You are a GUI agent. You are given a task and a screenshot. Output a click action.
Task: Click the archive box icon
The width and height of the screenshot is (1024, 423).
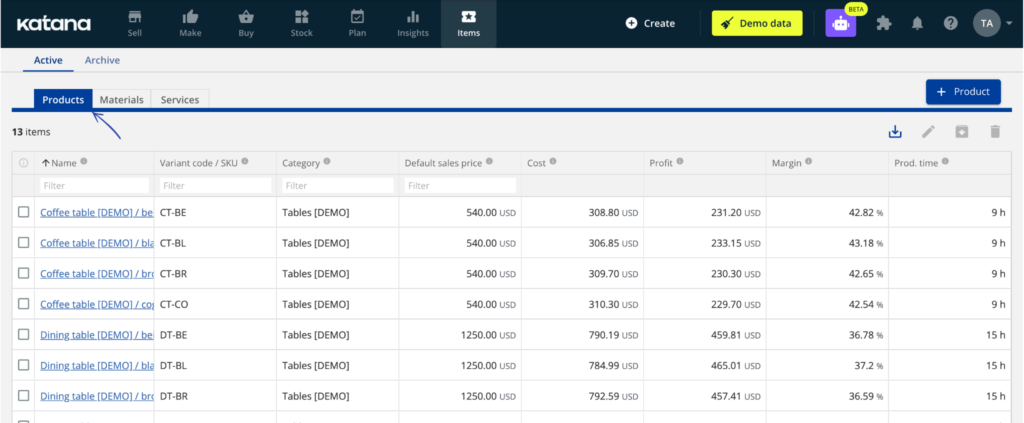[961, 132]
